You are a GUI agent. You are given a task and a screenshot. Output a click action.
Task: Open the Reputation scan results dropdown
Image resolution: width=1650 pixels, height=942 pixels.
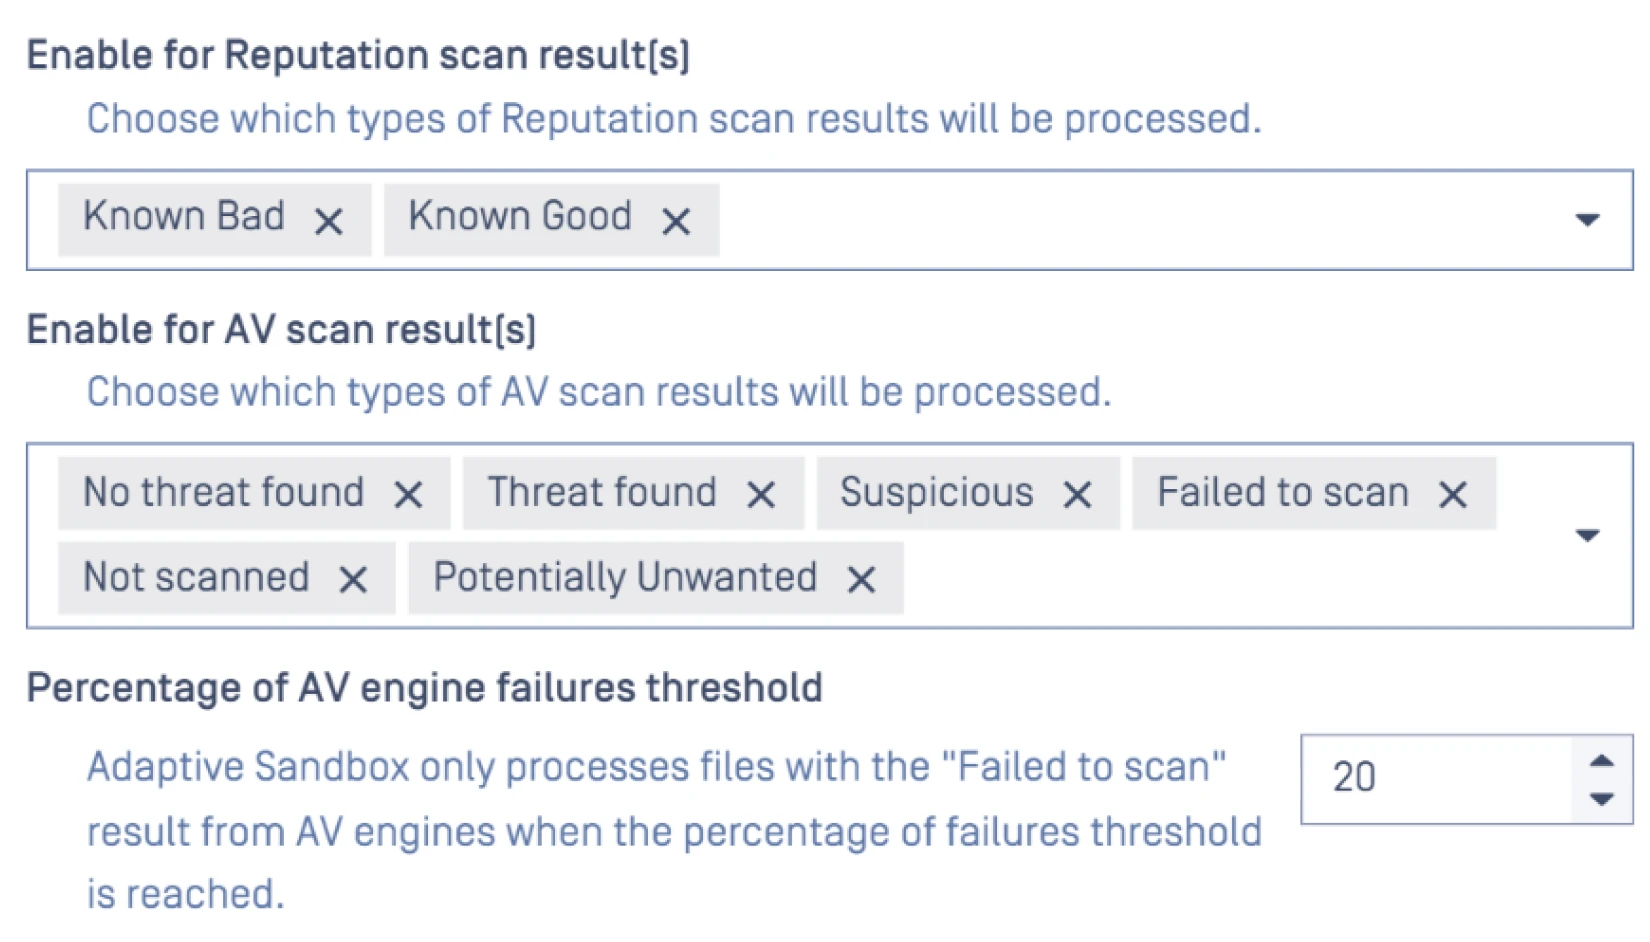[x=1587, y=220]
